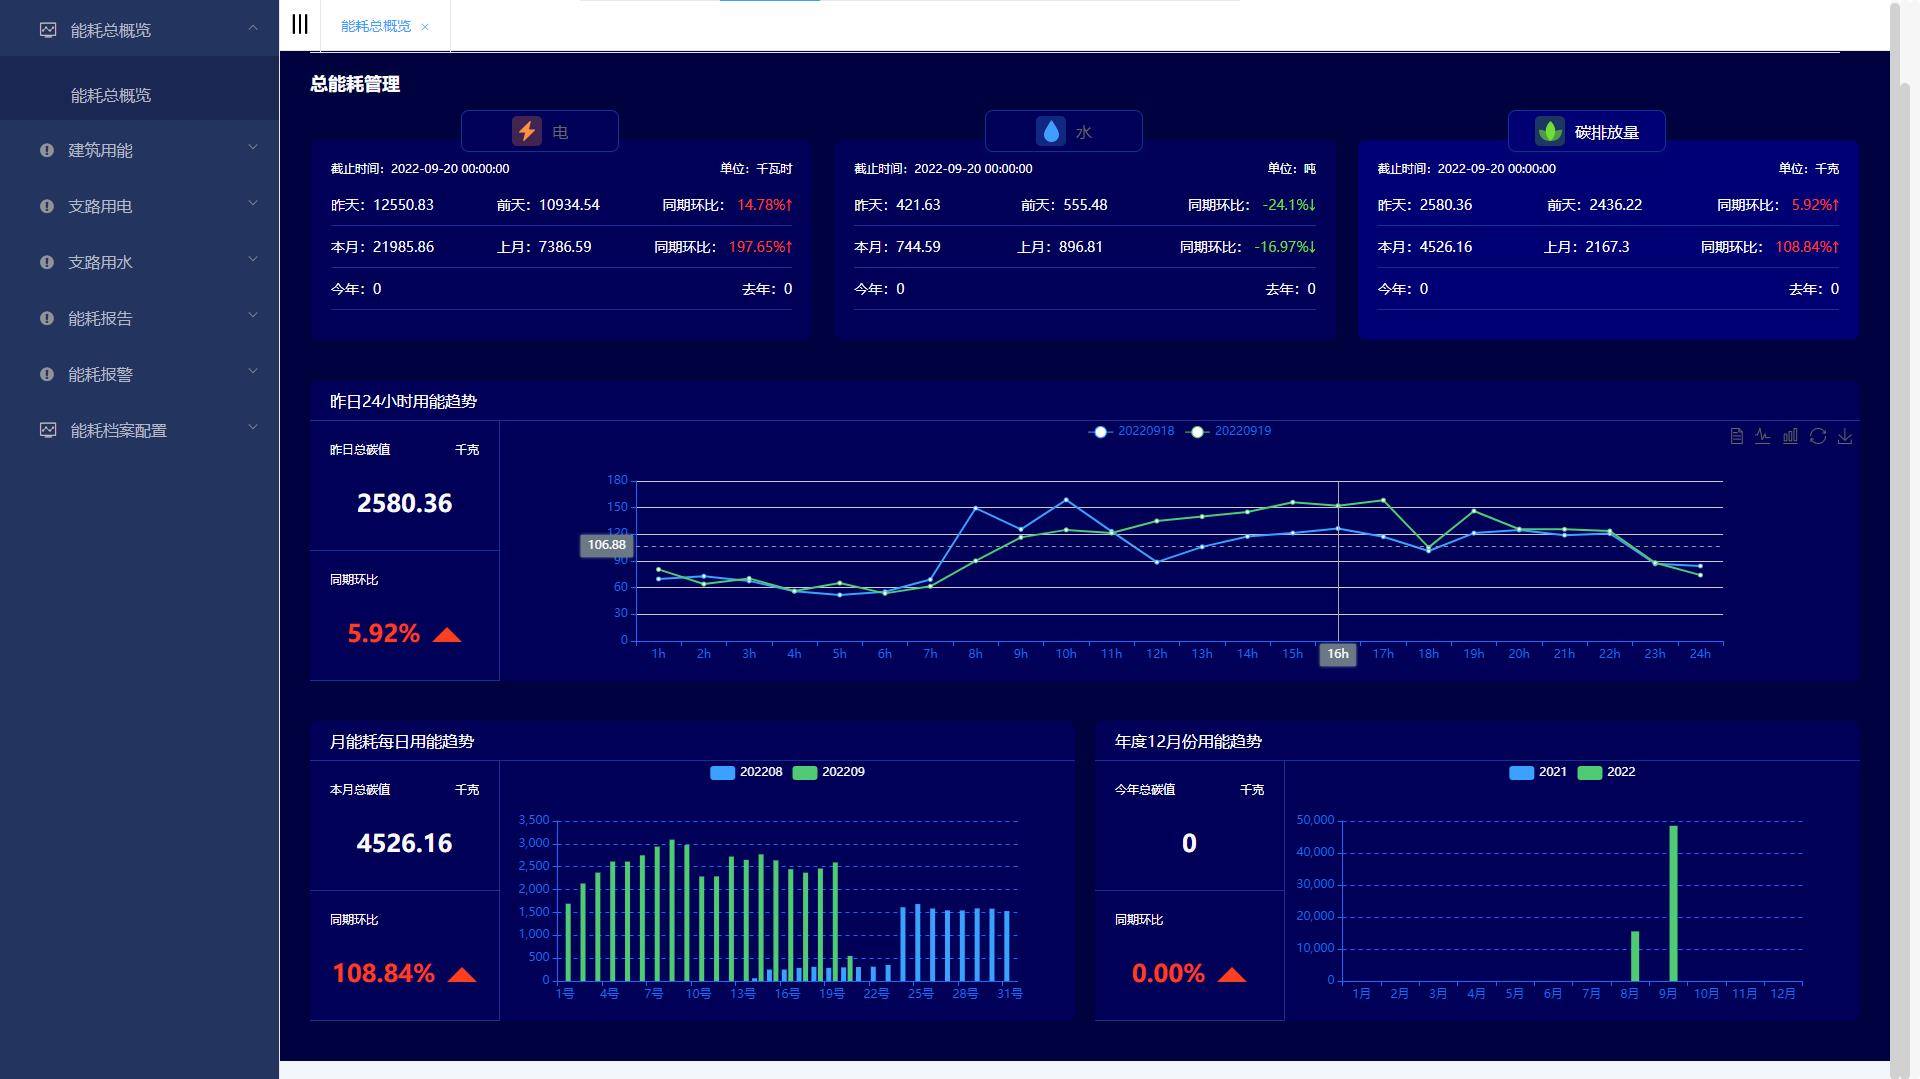Switch the 24-hour chart to line view

tap(1763, 436)
